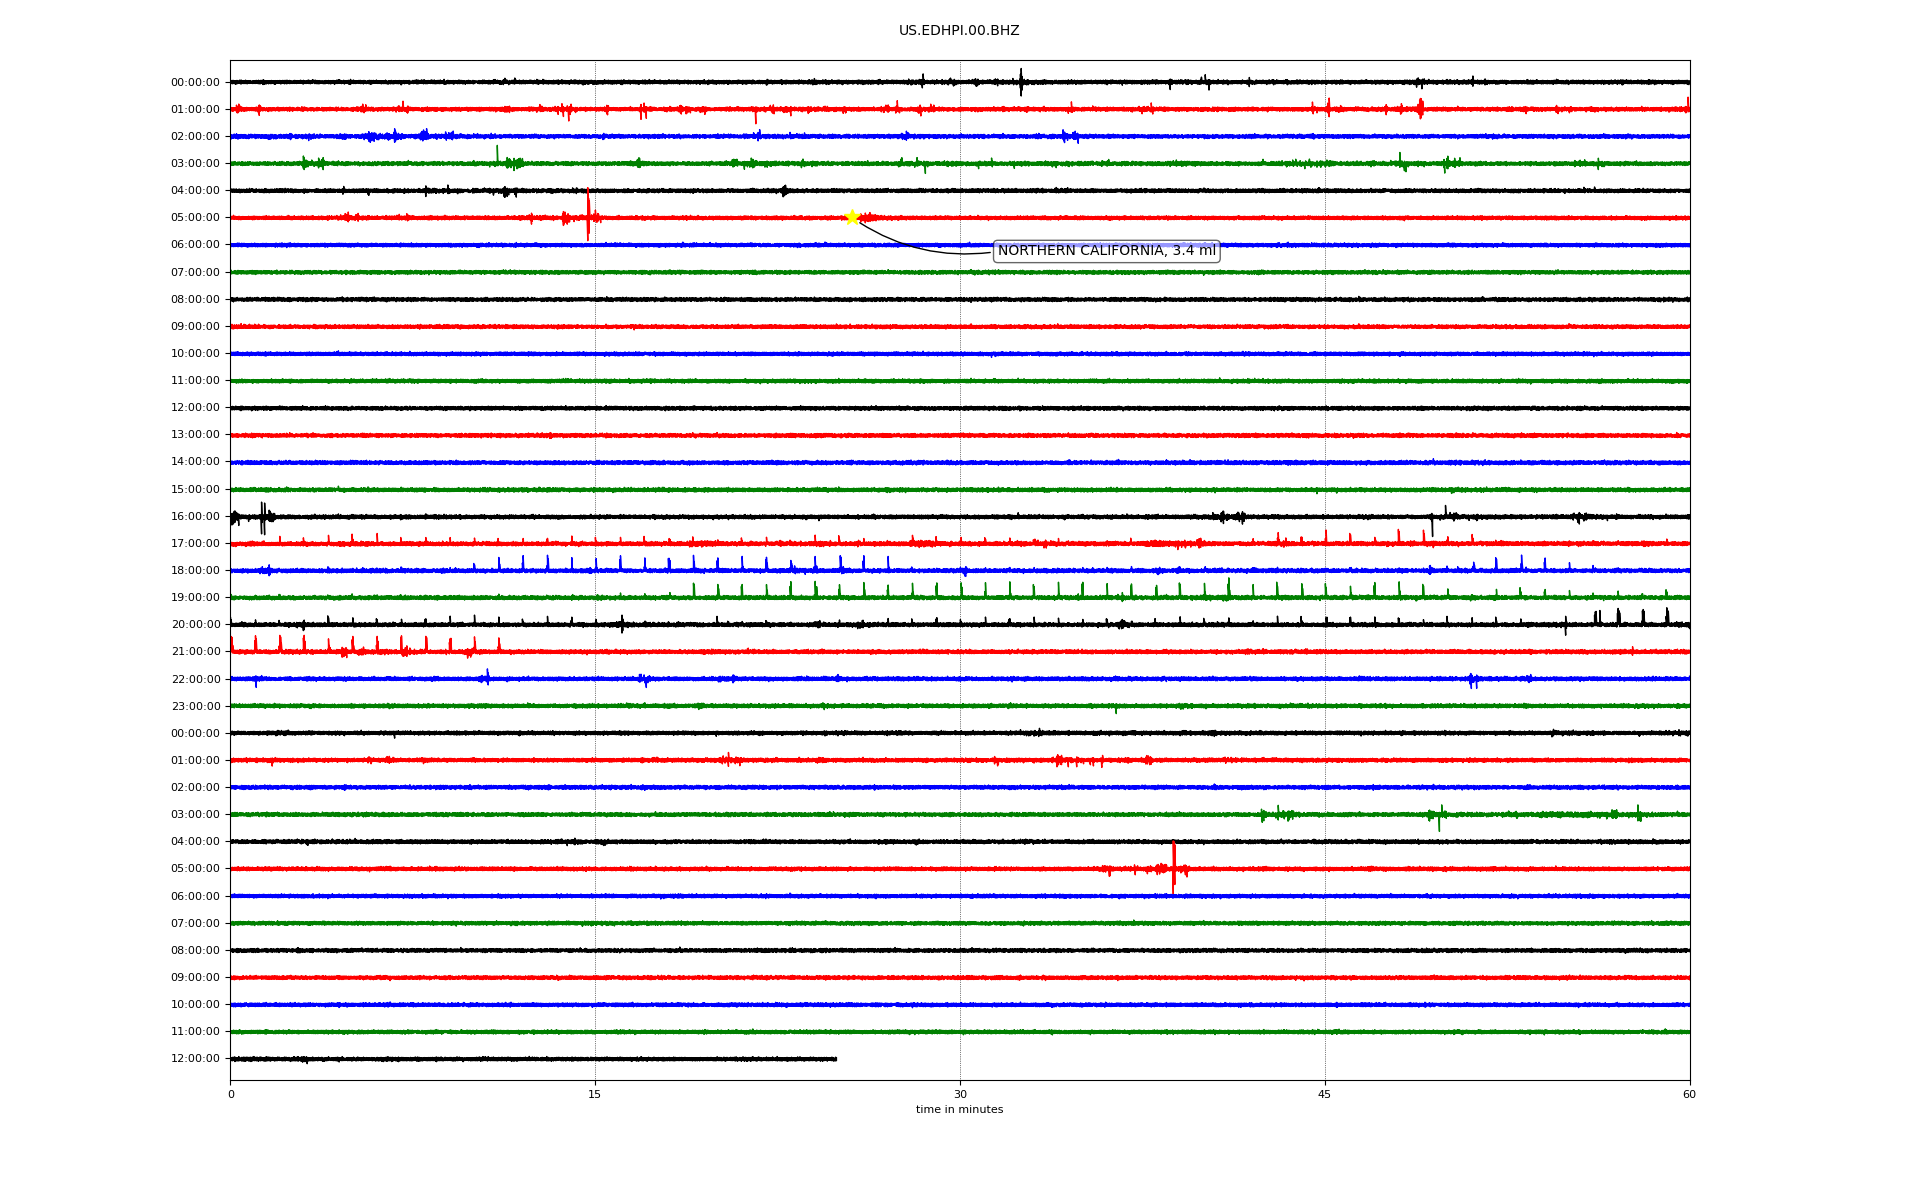
Task: Click the yellow star earthquake marker
Action: pyautogui.click(x=852, y=217)
